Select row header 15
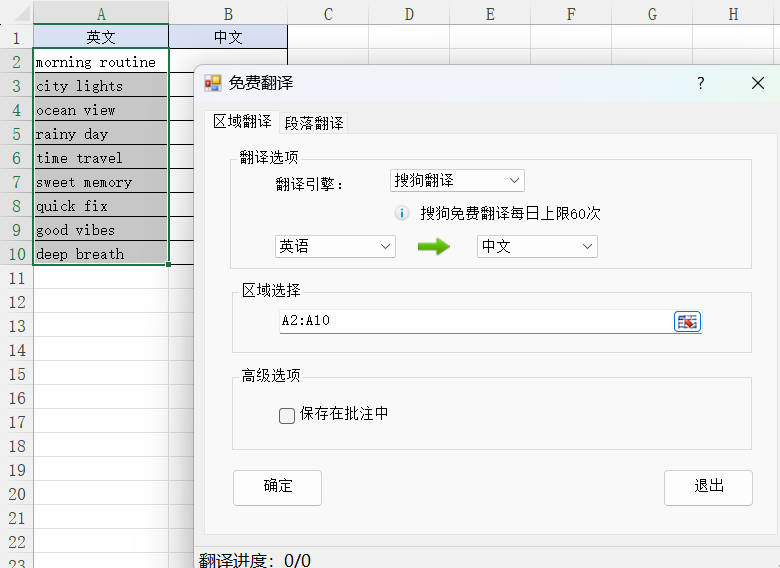 point(16,374)
